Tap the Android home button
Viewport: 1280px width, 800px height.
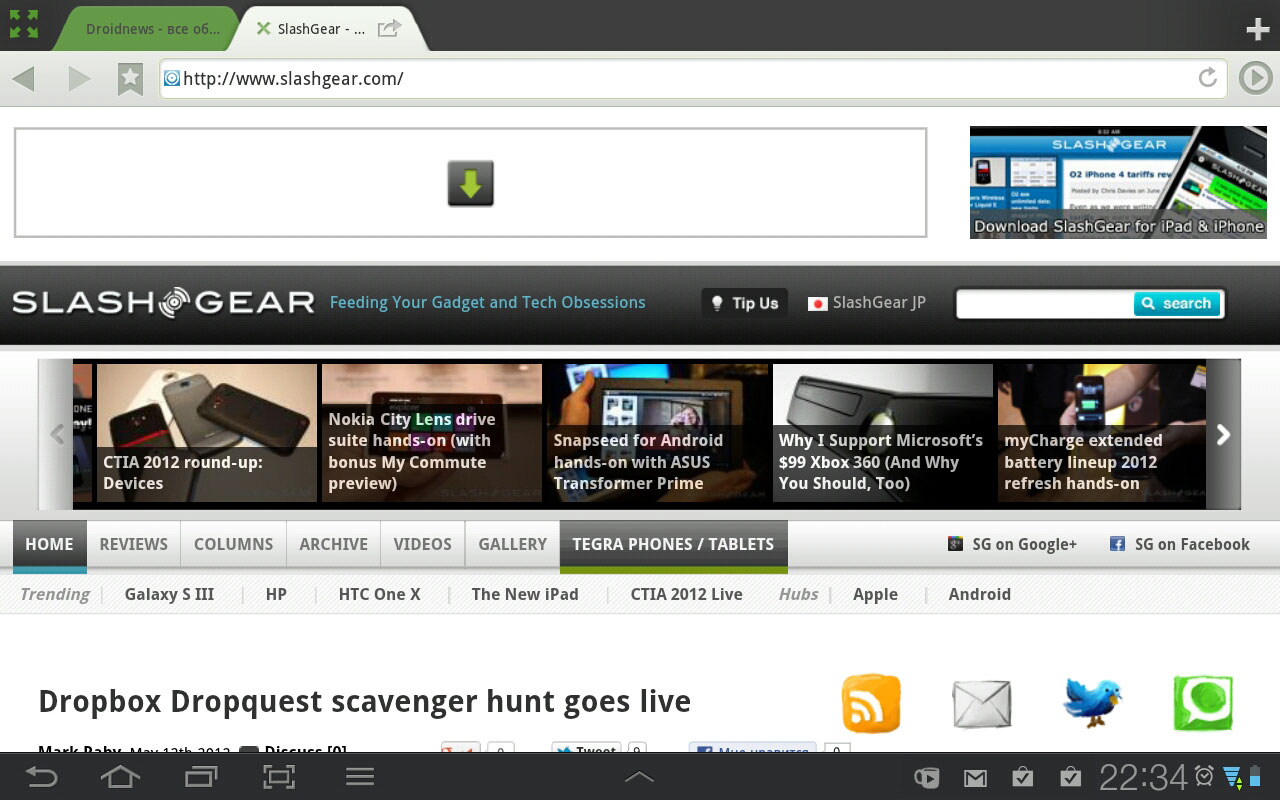(x=120, y=777)
